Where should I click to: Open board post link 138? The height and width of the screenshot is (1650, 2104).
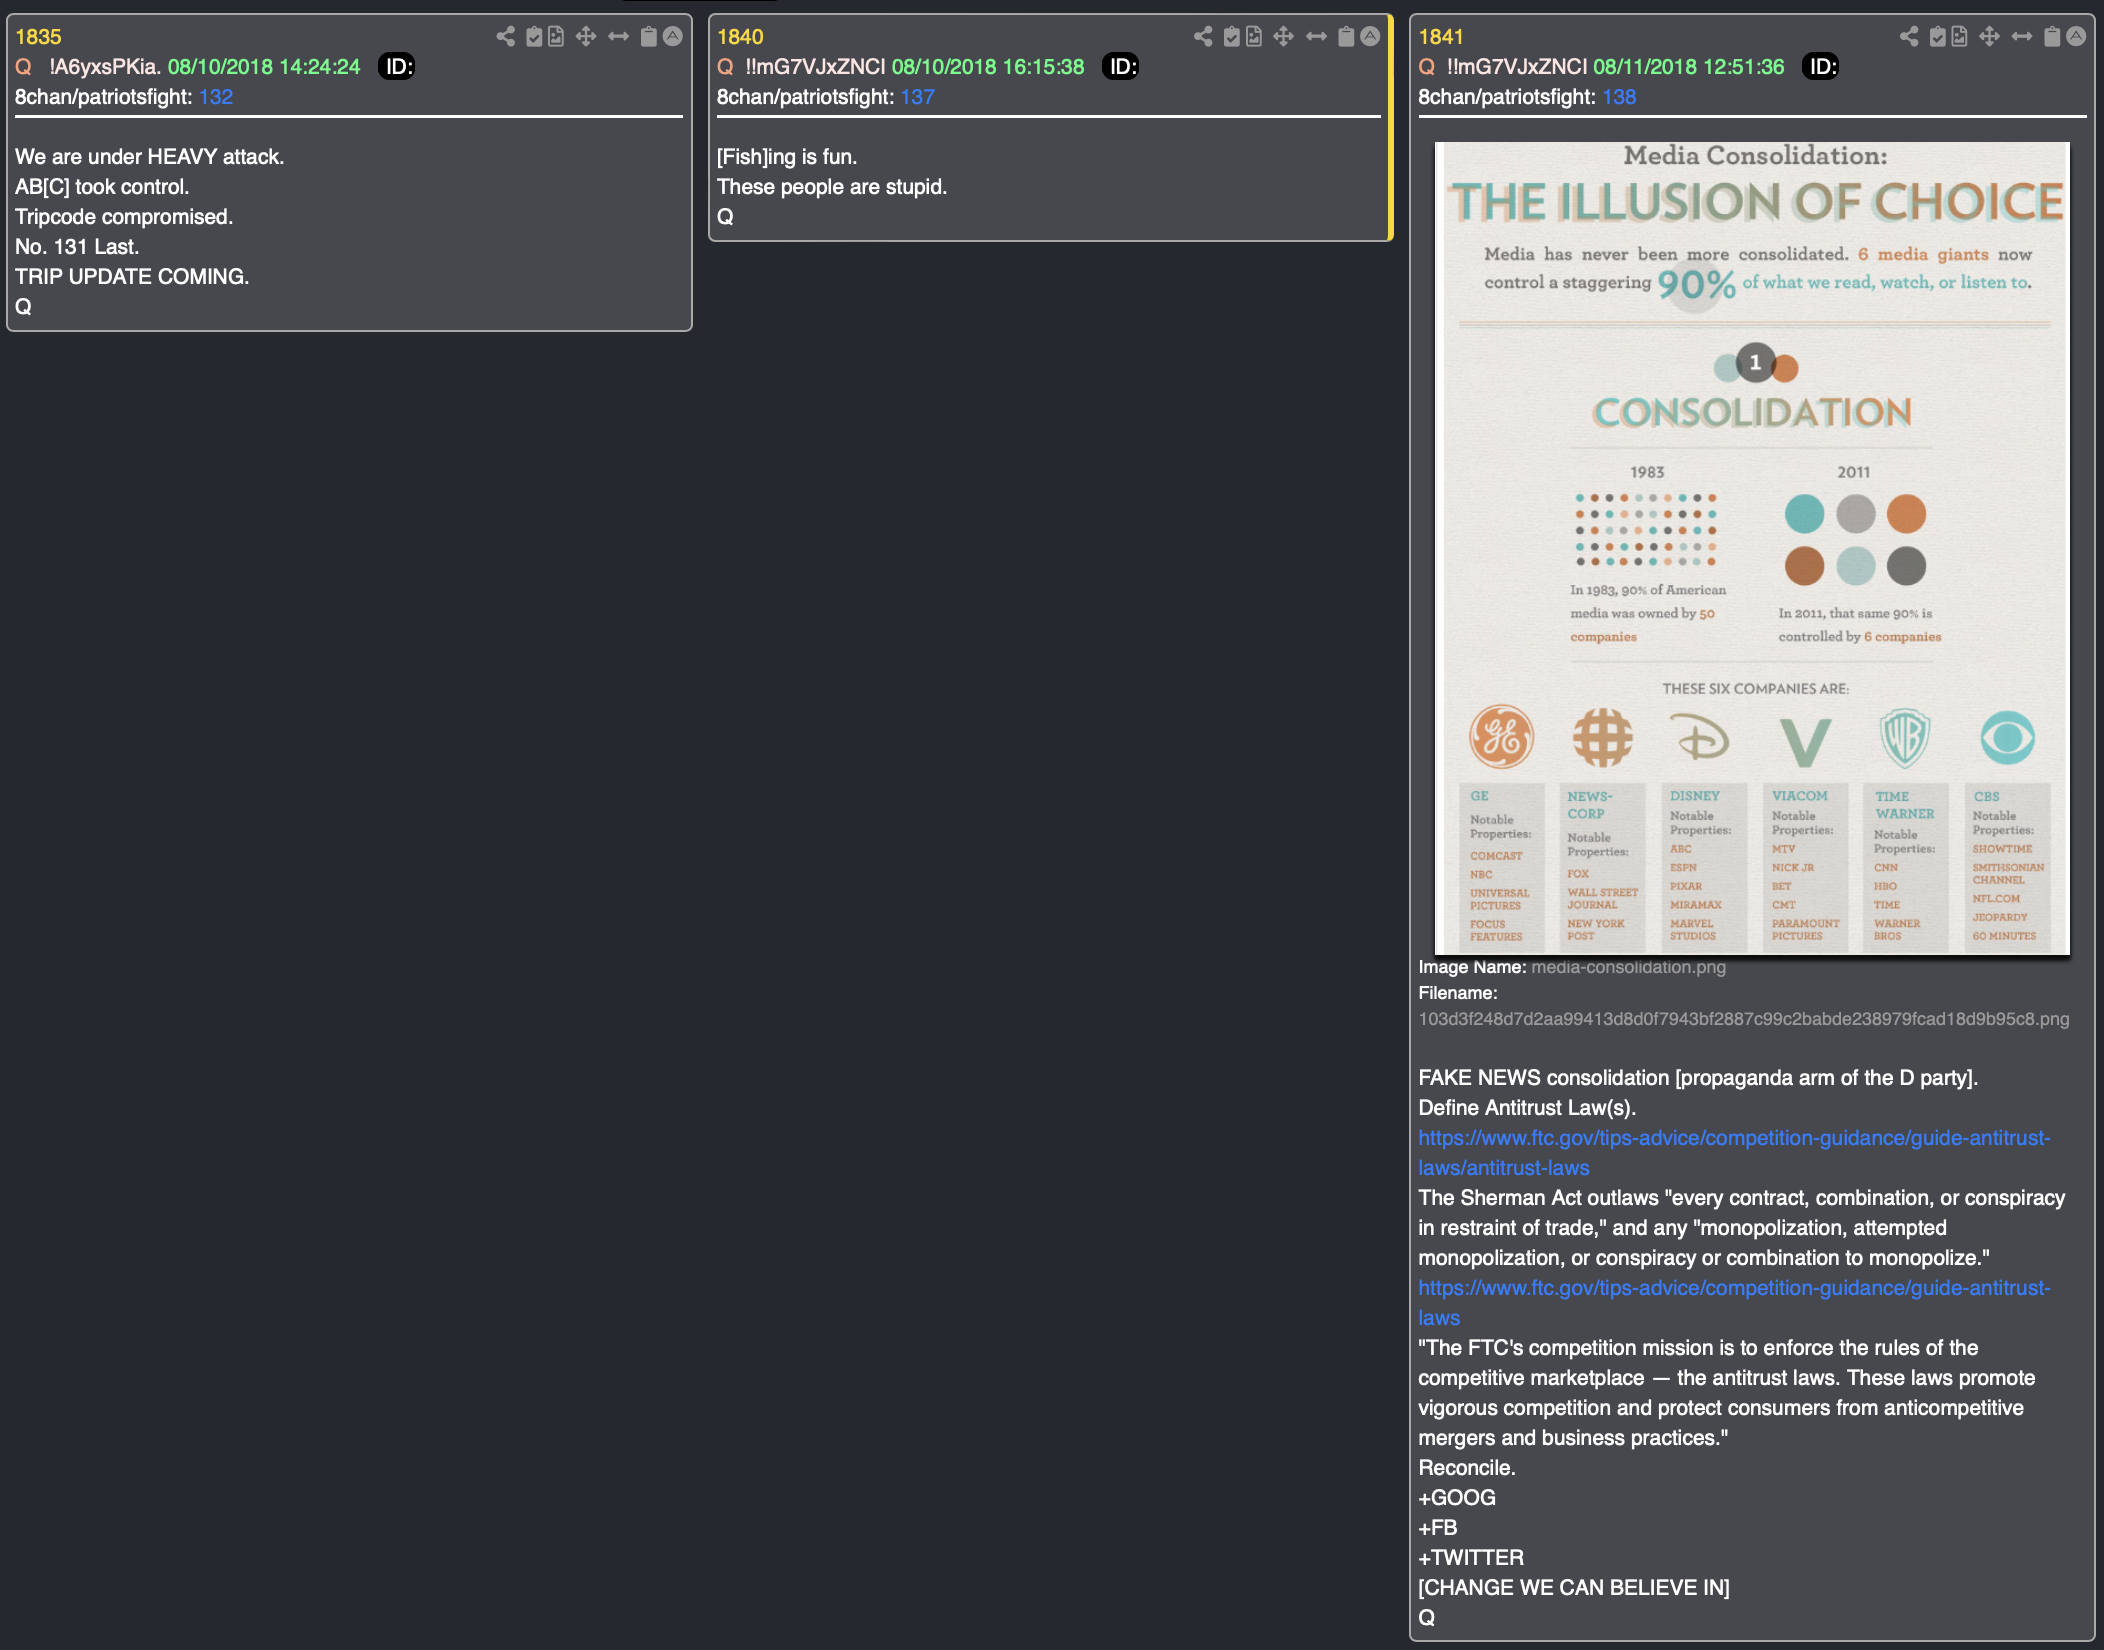(1619, 97)
